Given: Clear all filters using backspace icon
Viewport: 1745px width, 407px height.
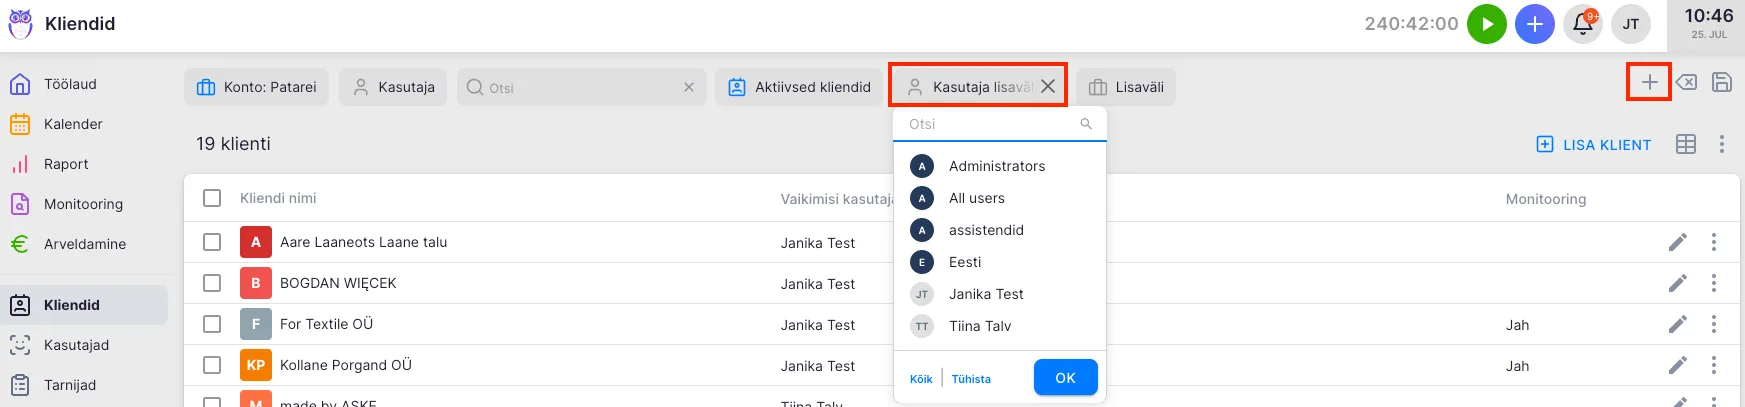Looking at the screenshot, I should coord(1686,82).
